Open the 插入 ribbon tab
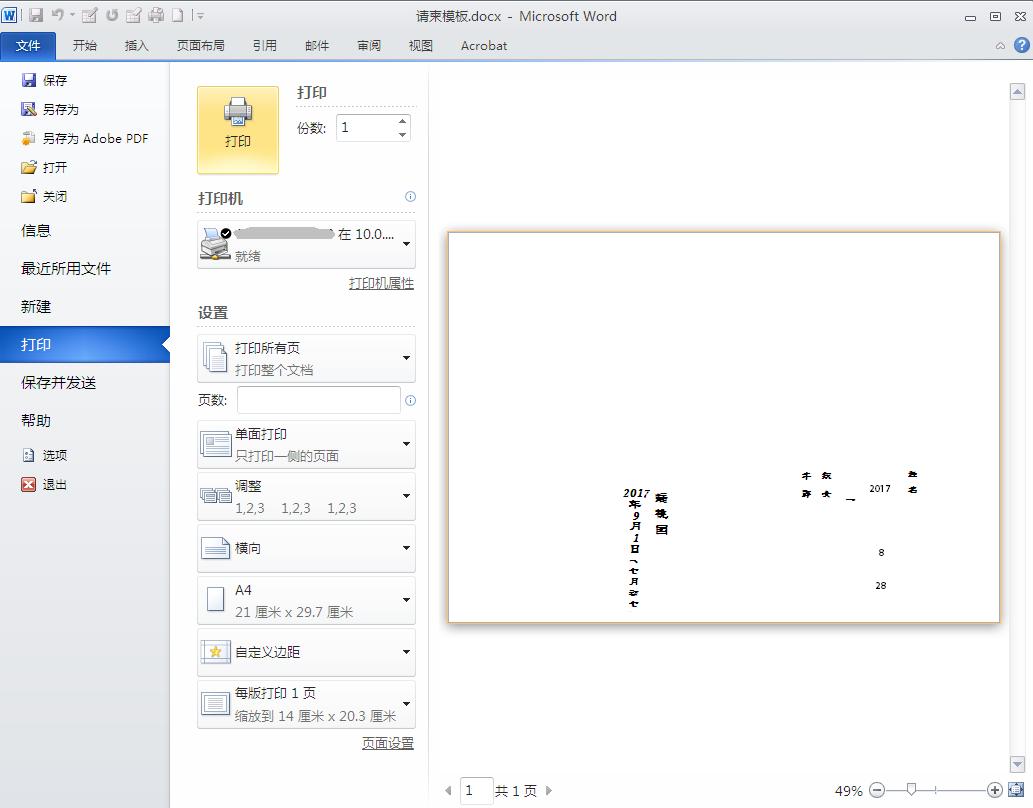 coord(136,45)
